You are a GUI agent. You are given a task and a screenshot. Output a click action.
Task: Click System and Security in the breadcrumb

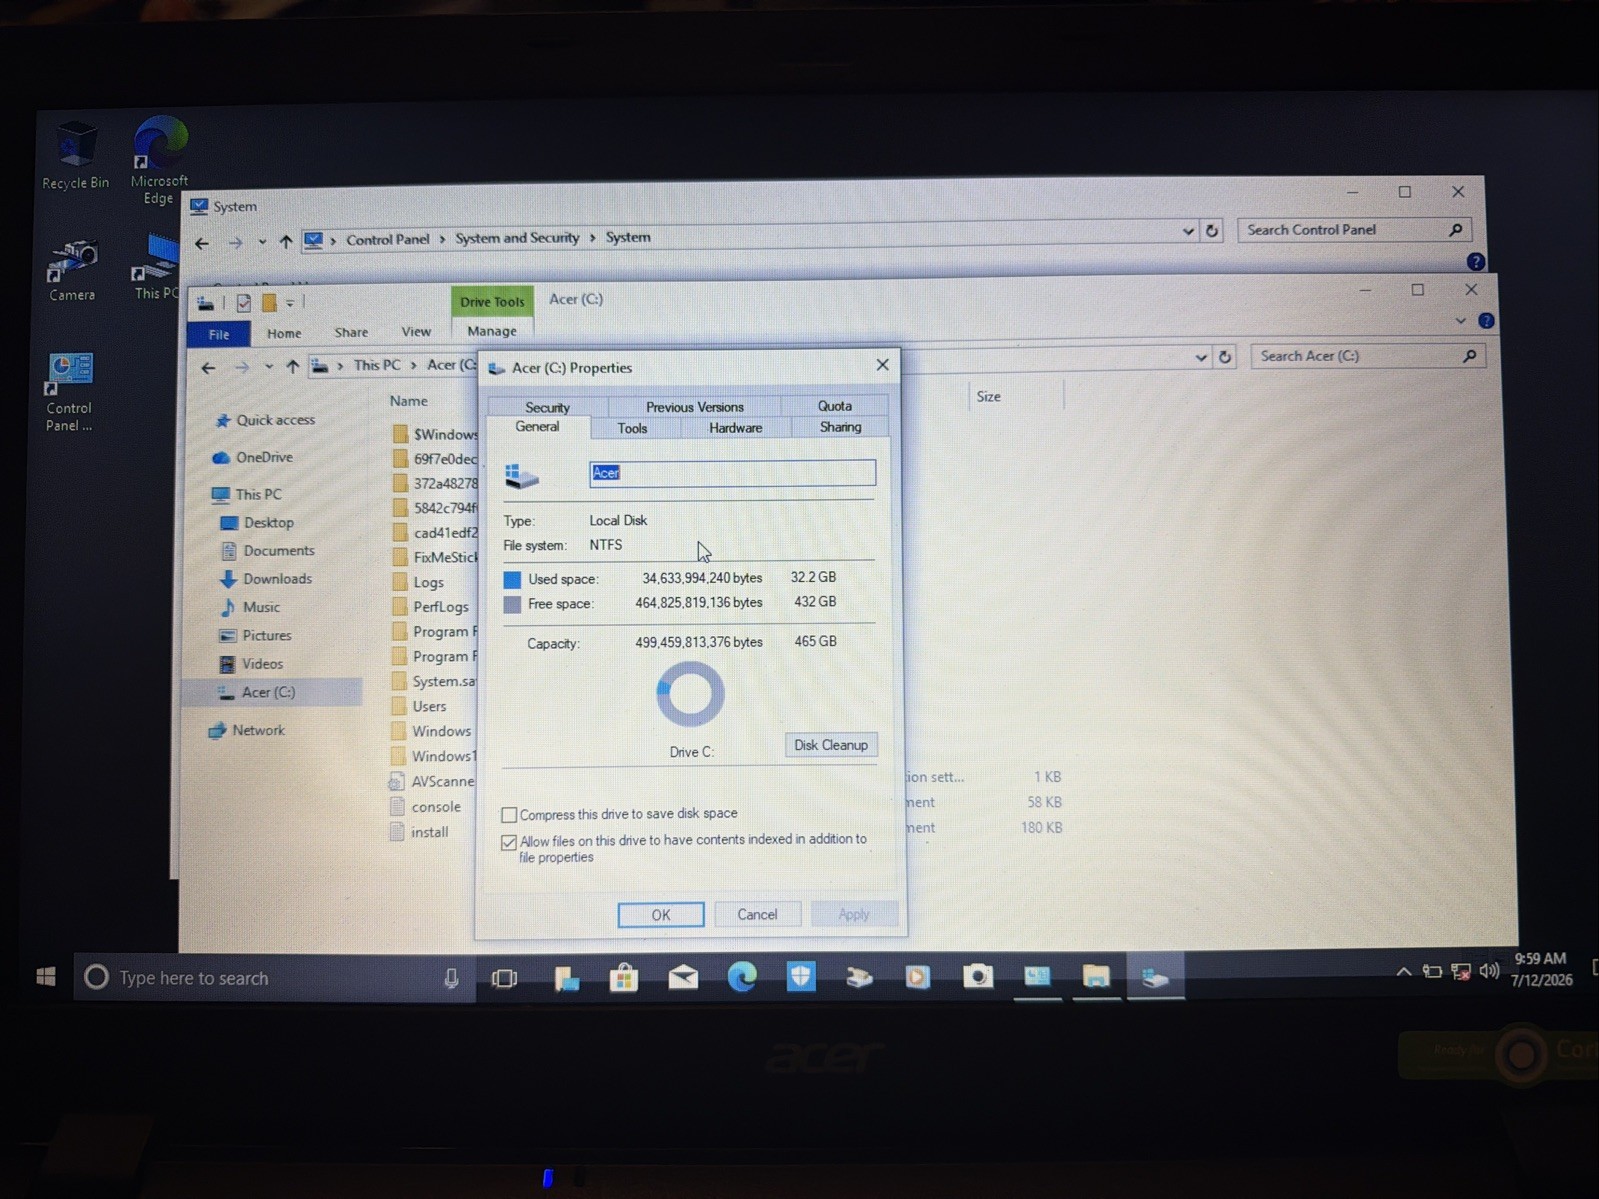tap(517, 238)
